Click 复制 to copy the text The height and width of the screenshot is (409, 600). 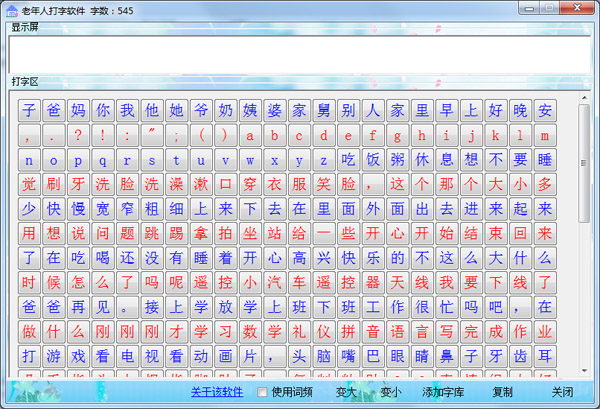(x=502, y=392)
